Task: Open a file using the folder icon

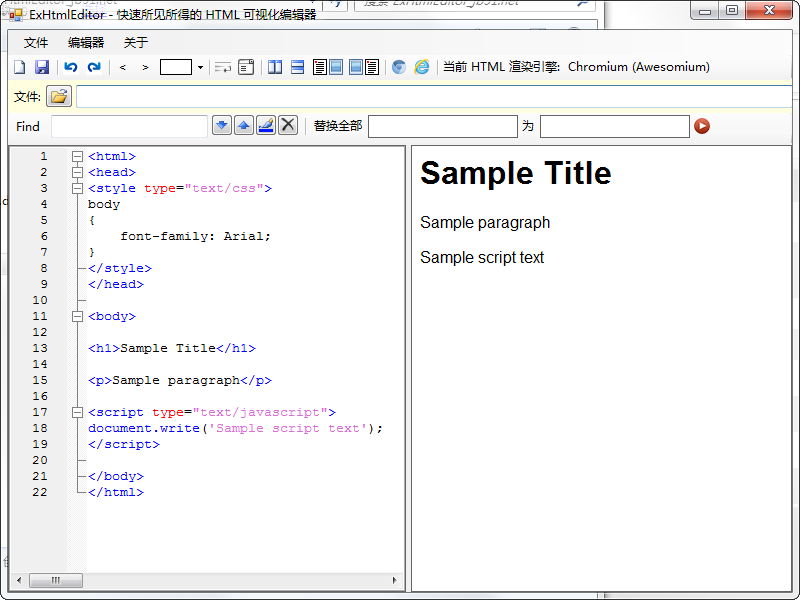Action: pyautogui.click(x=59, y=97)
